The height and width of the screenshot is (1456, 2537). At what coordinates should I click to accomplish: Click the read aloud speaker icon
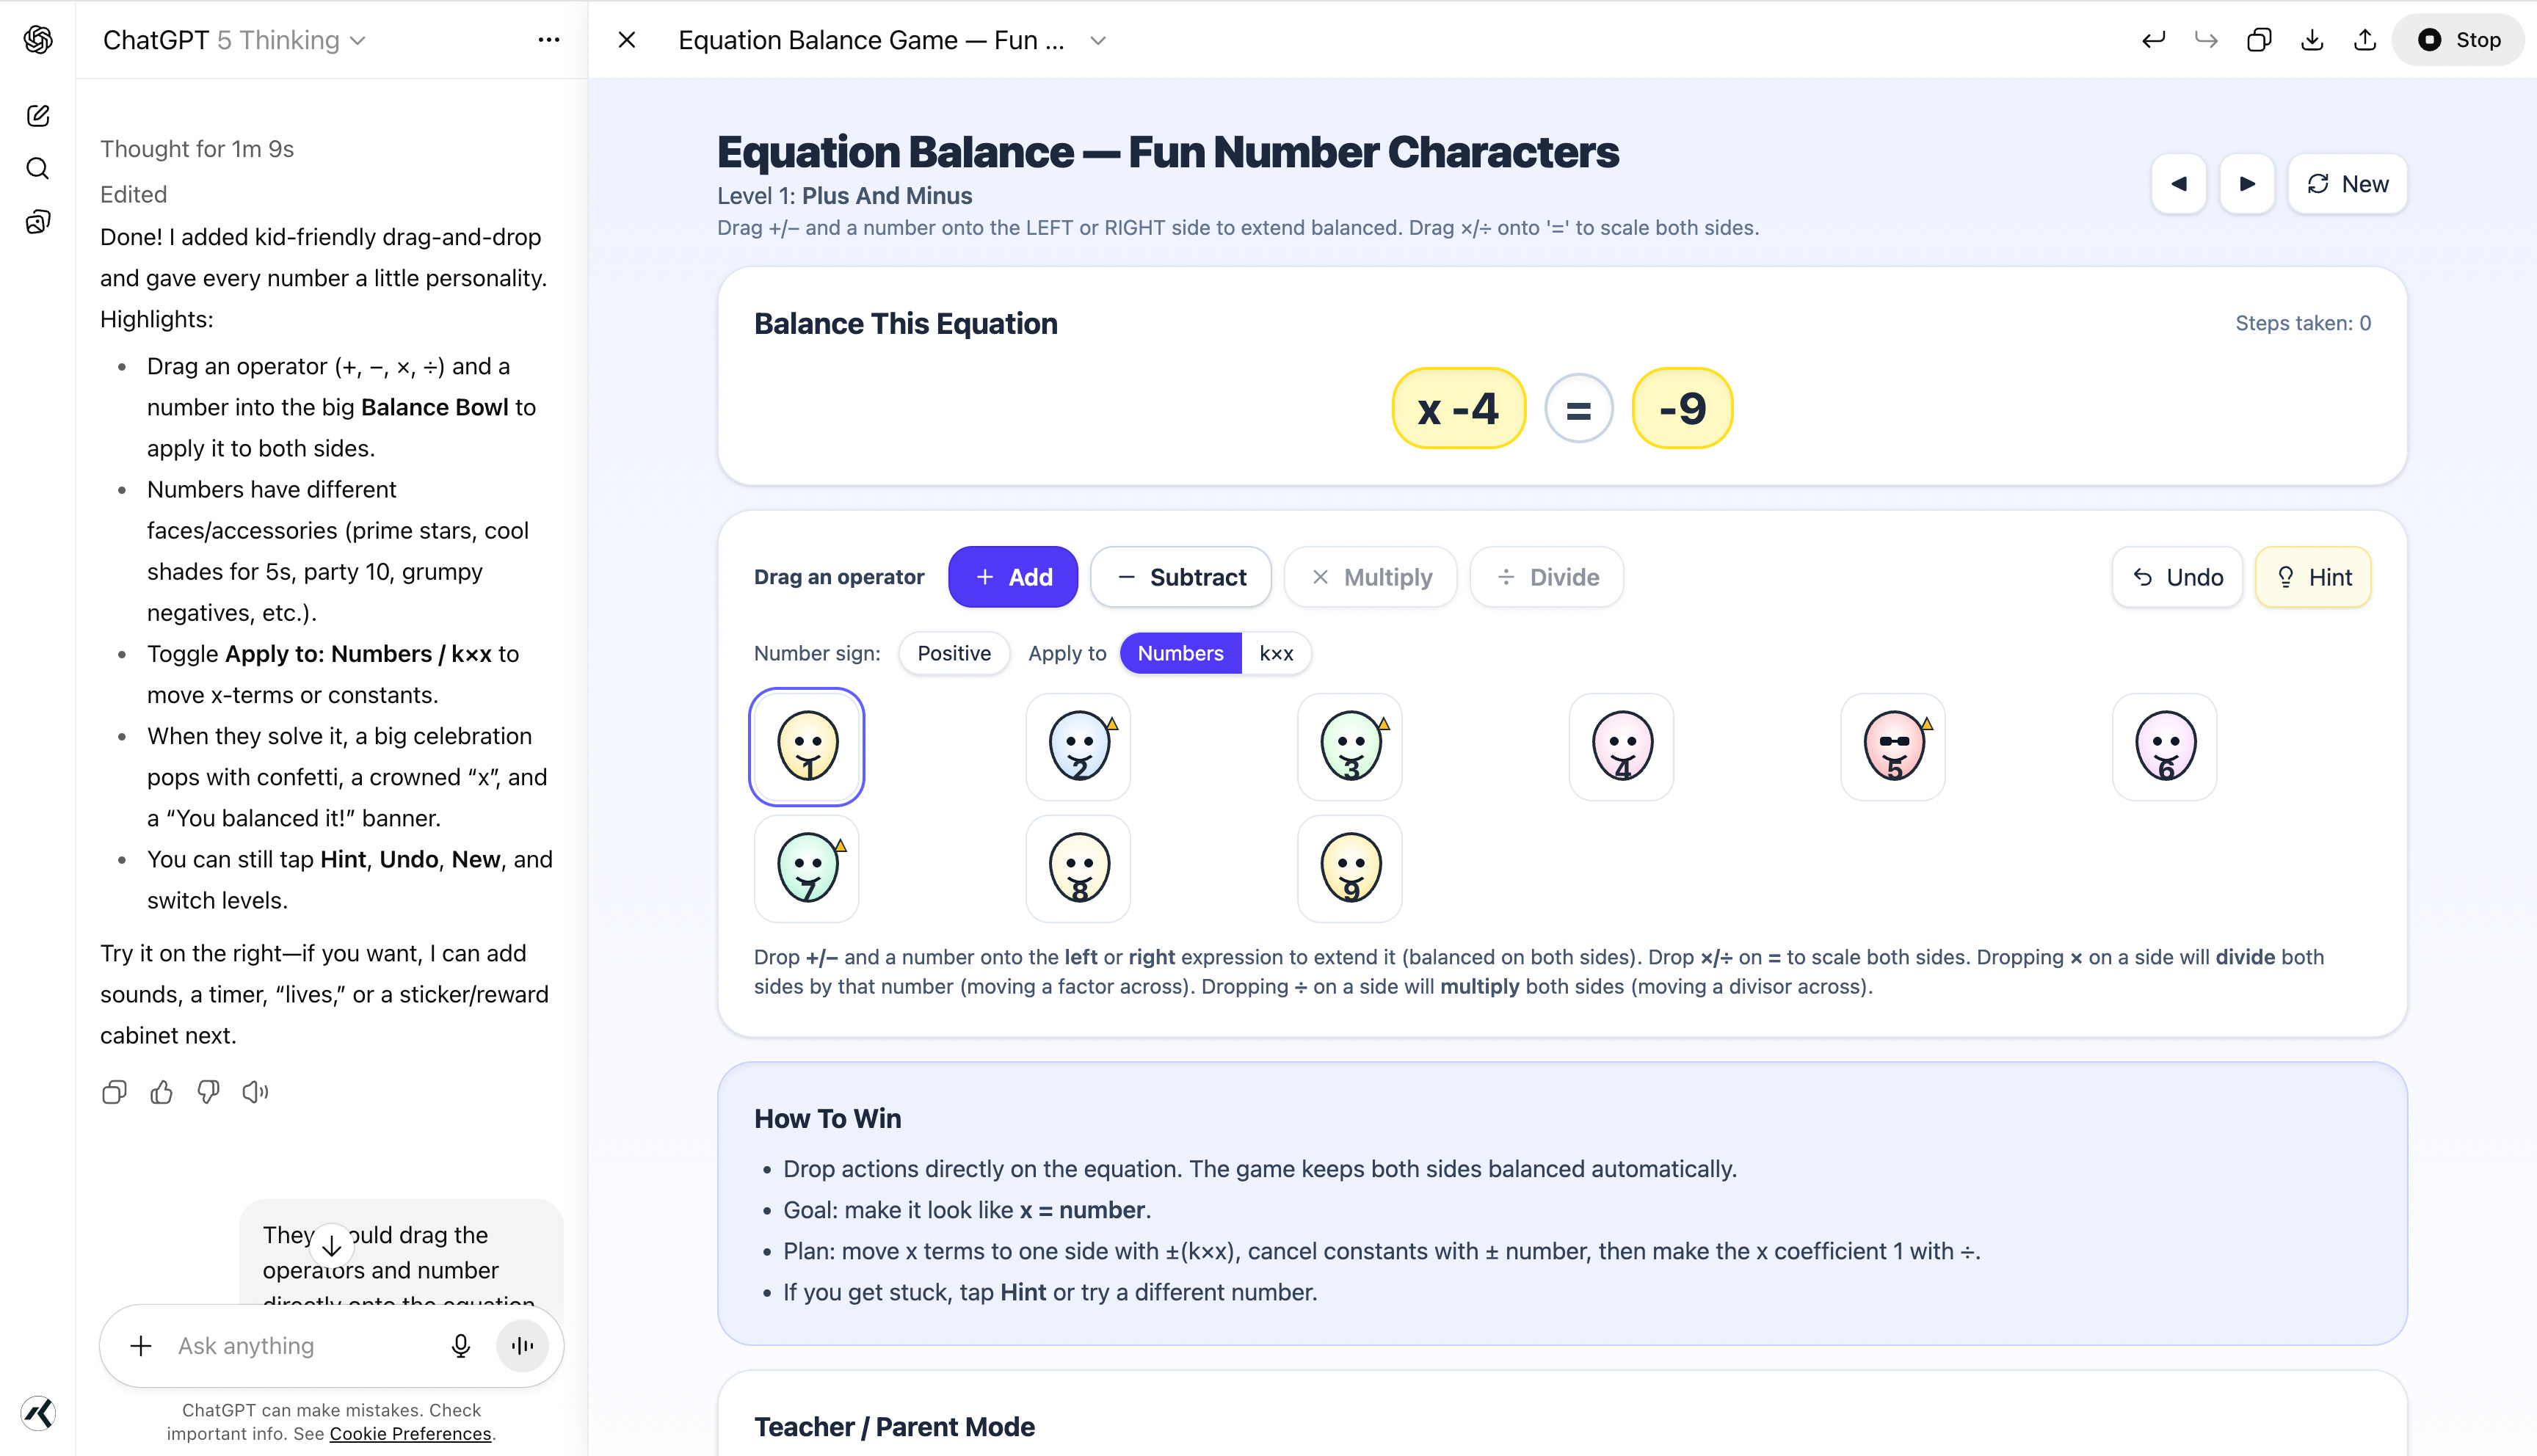[x=255, y=1092]
